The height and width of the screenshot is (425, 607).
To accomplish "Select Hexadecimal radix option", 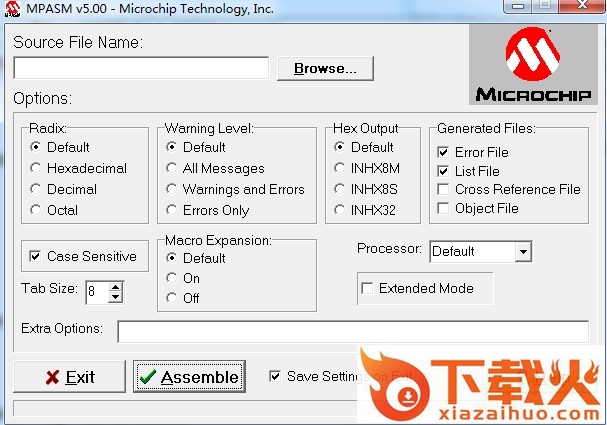I will [x=37, y=168].
